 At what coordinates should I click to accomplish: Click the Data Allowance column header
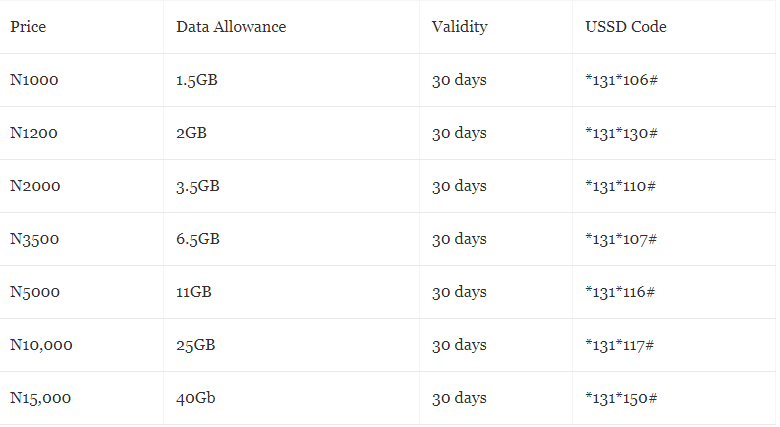tap(231, 27)
